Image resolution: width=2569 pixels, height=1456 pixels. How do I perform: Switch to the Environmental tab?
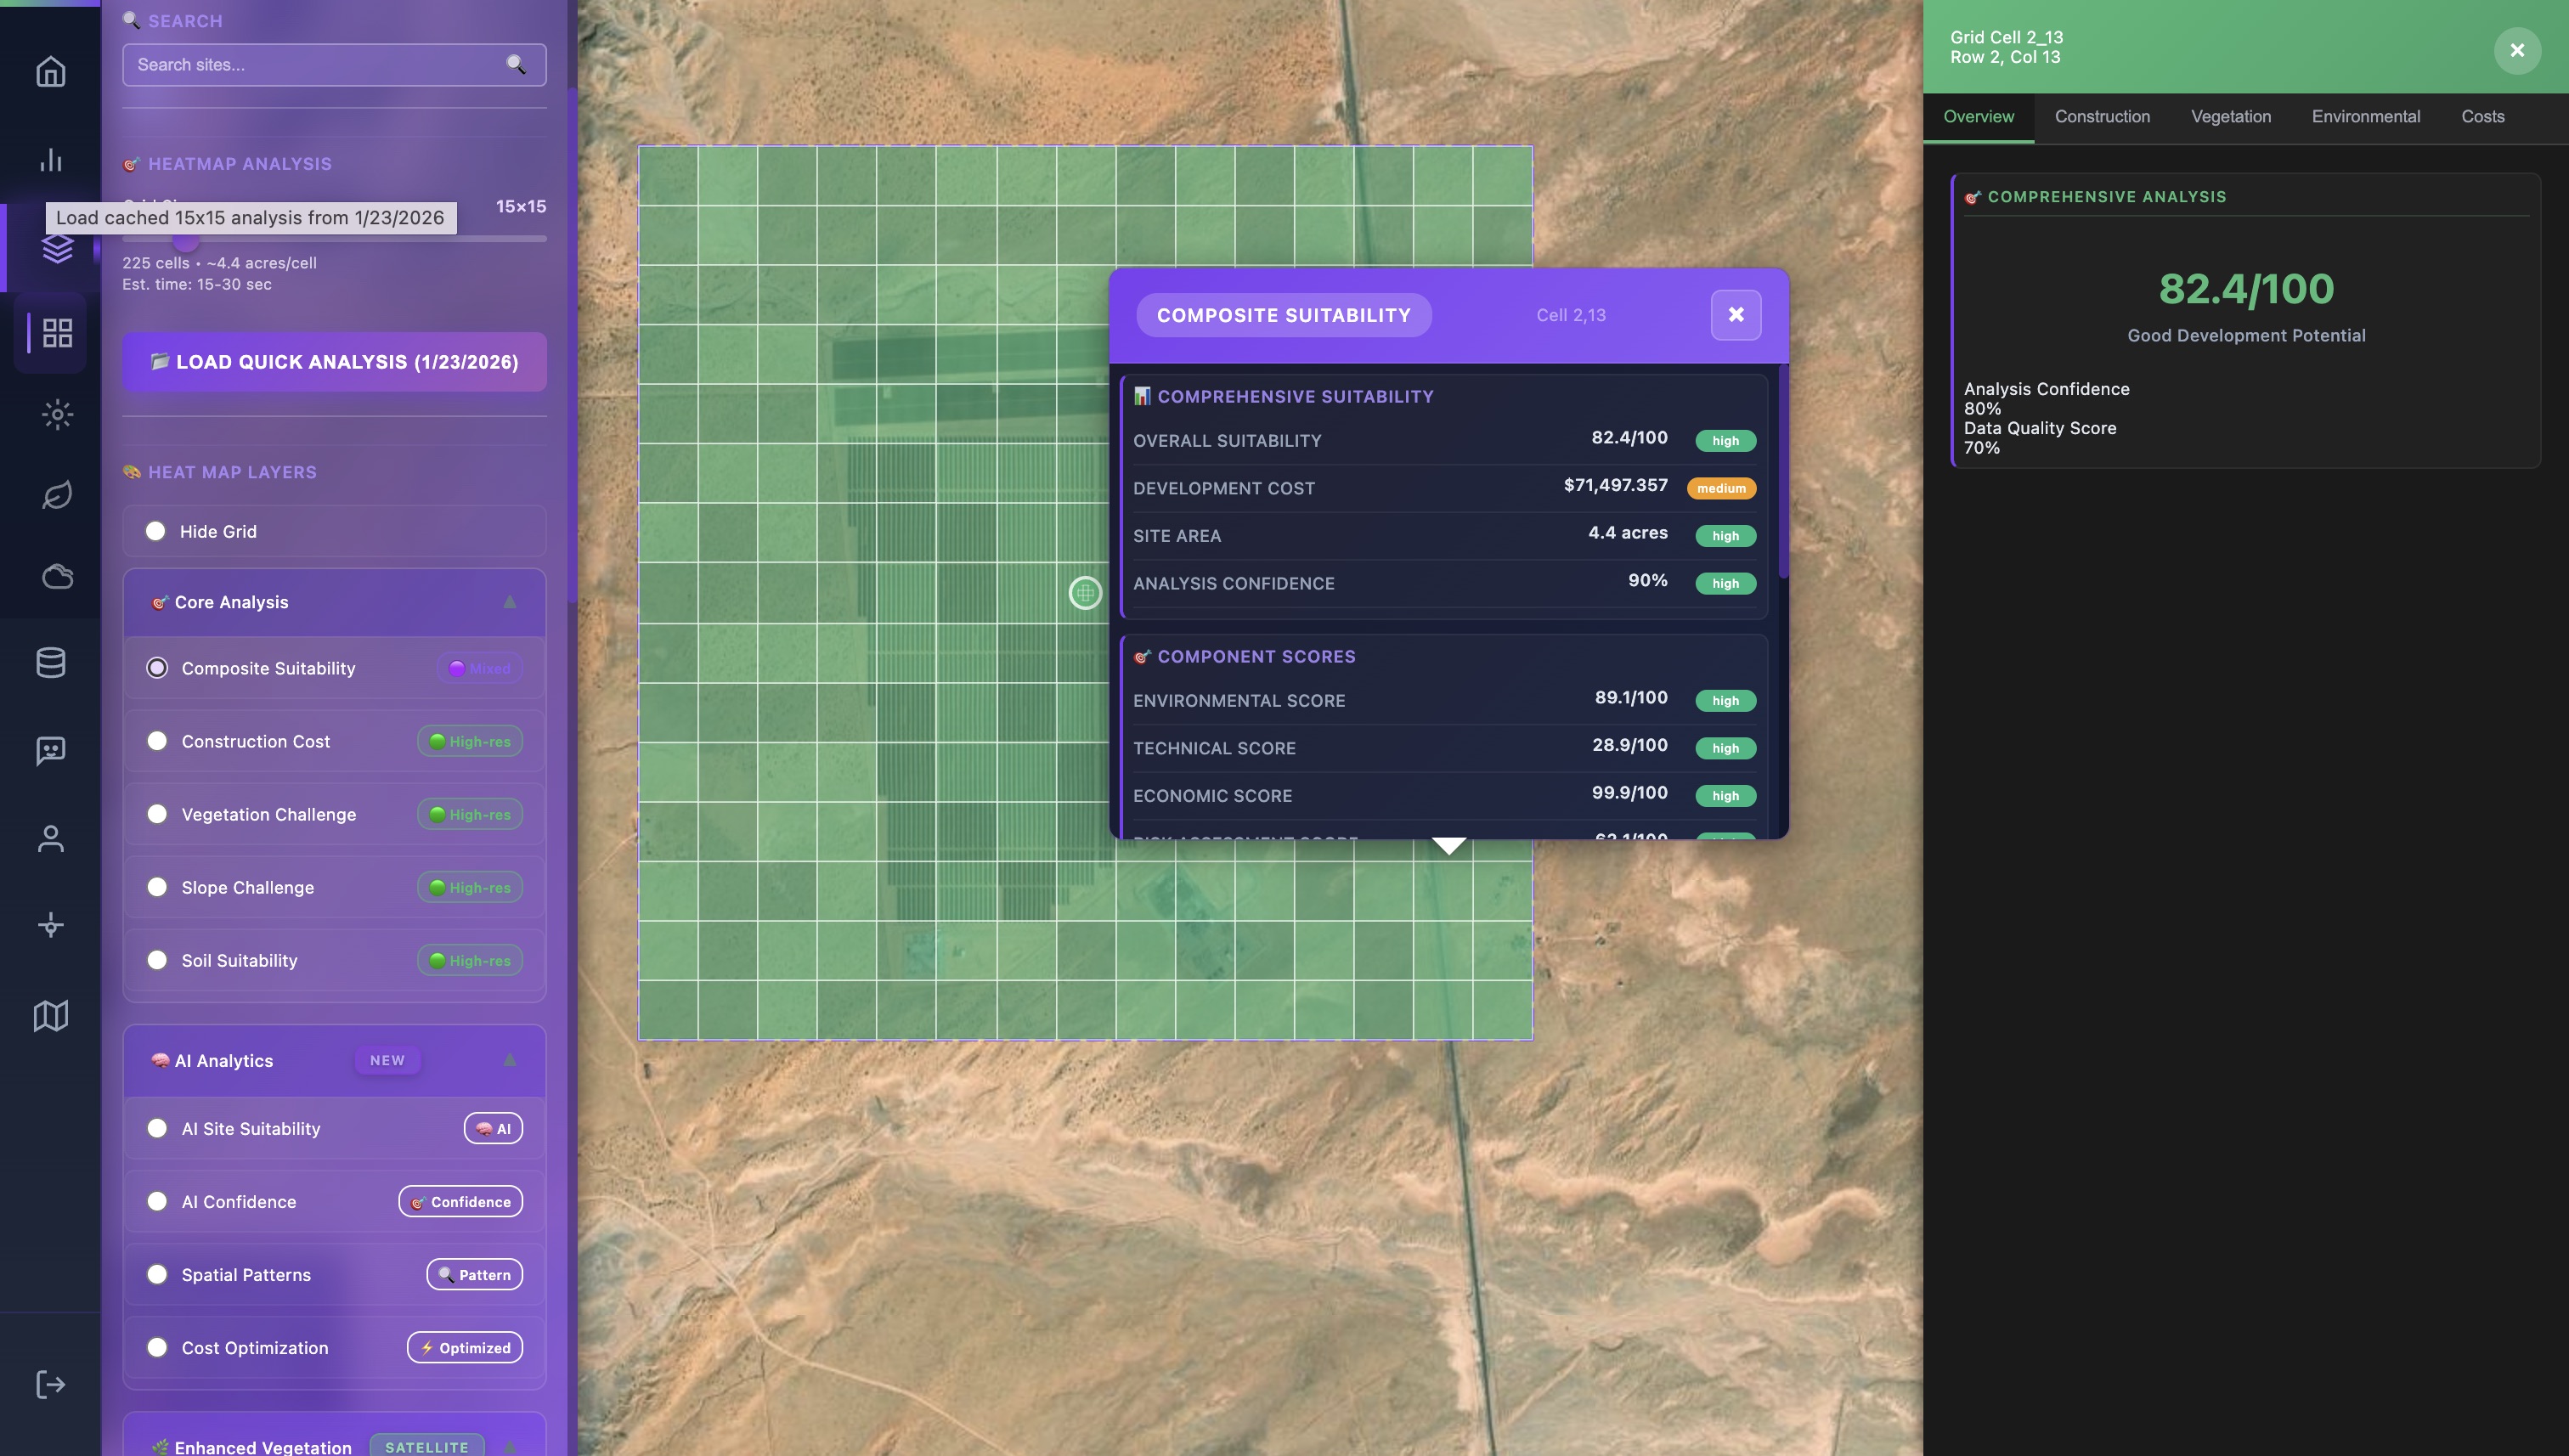(2366, 116)
